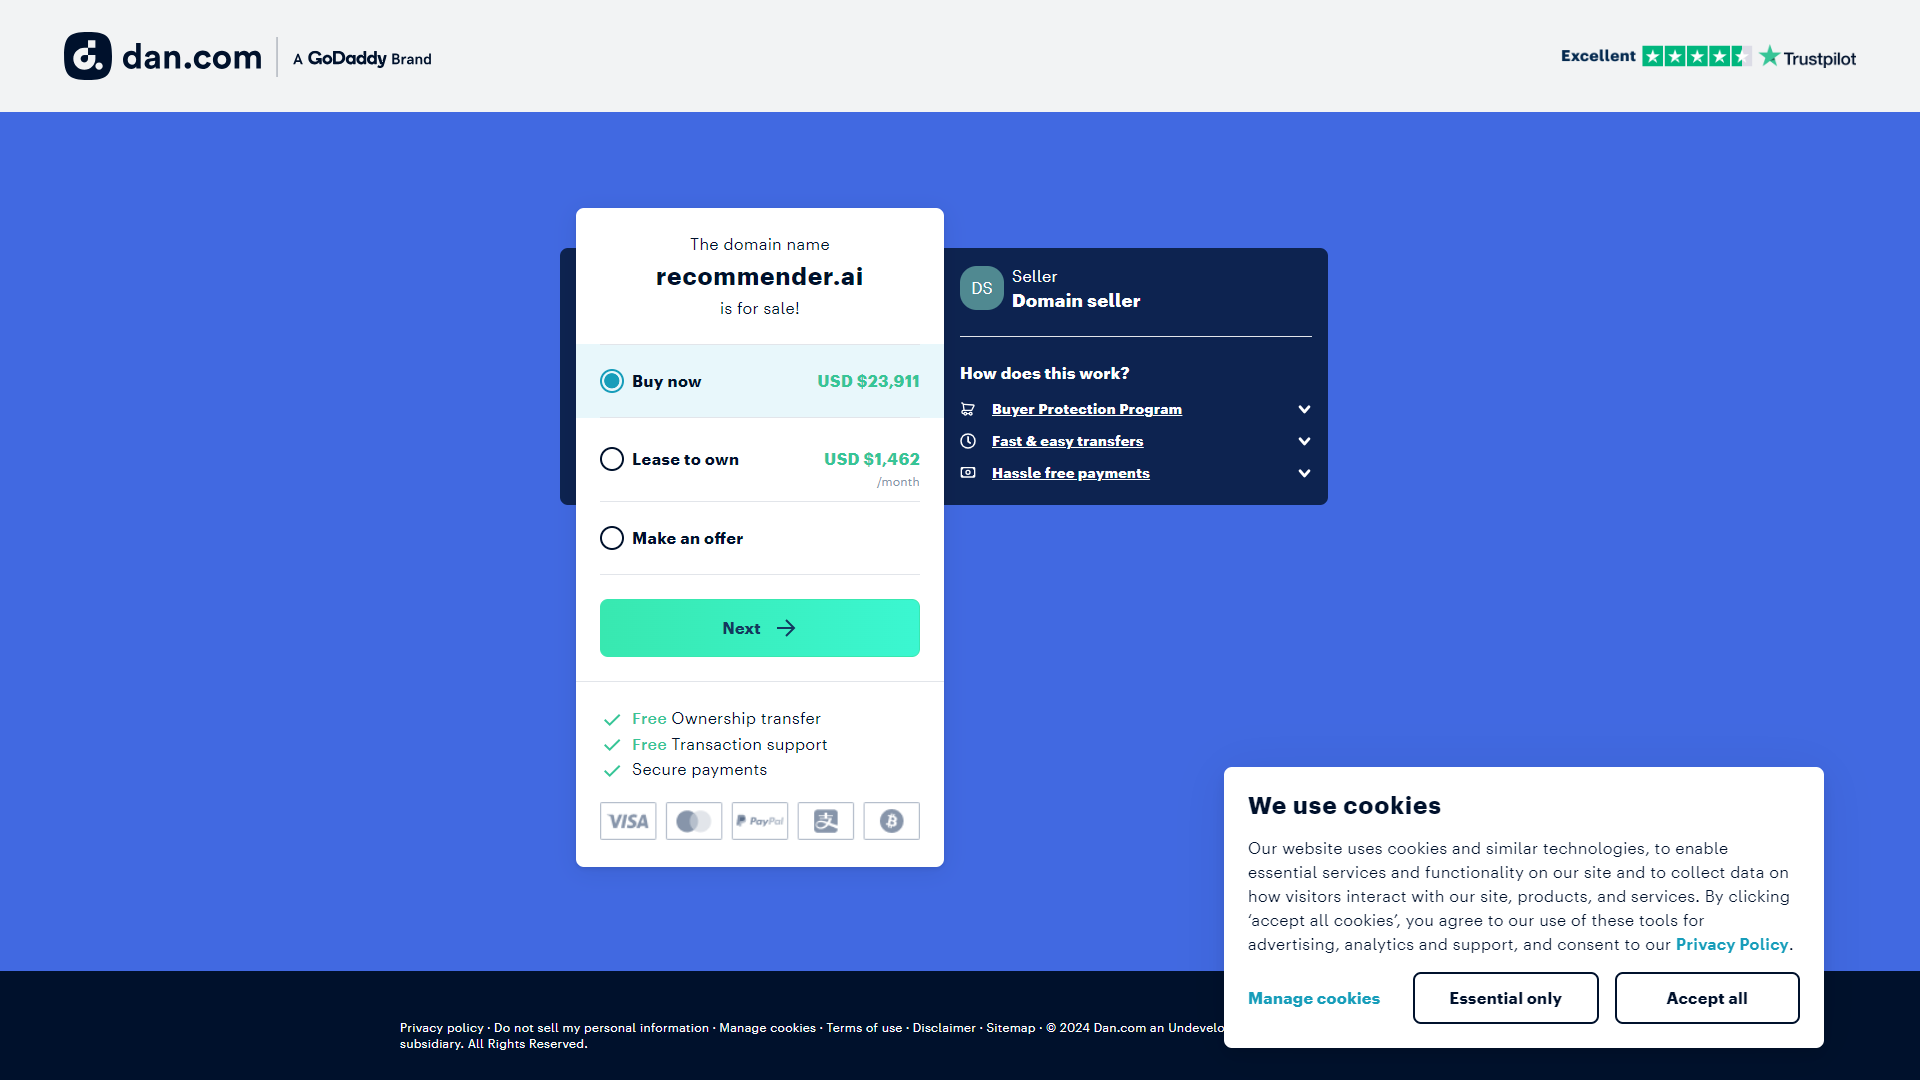The image size is (1920, 1080).
Task: Click the Essential only cookies option
Action: [1505, 997]
